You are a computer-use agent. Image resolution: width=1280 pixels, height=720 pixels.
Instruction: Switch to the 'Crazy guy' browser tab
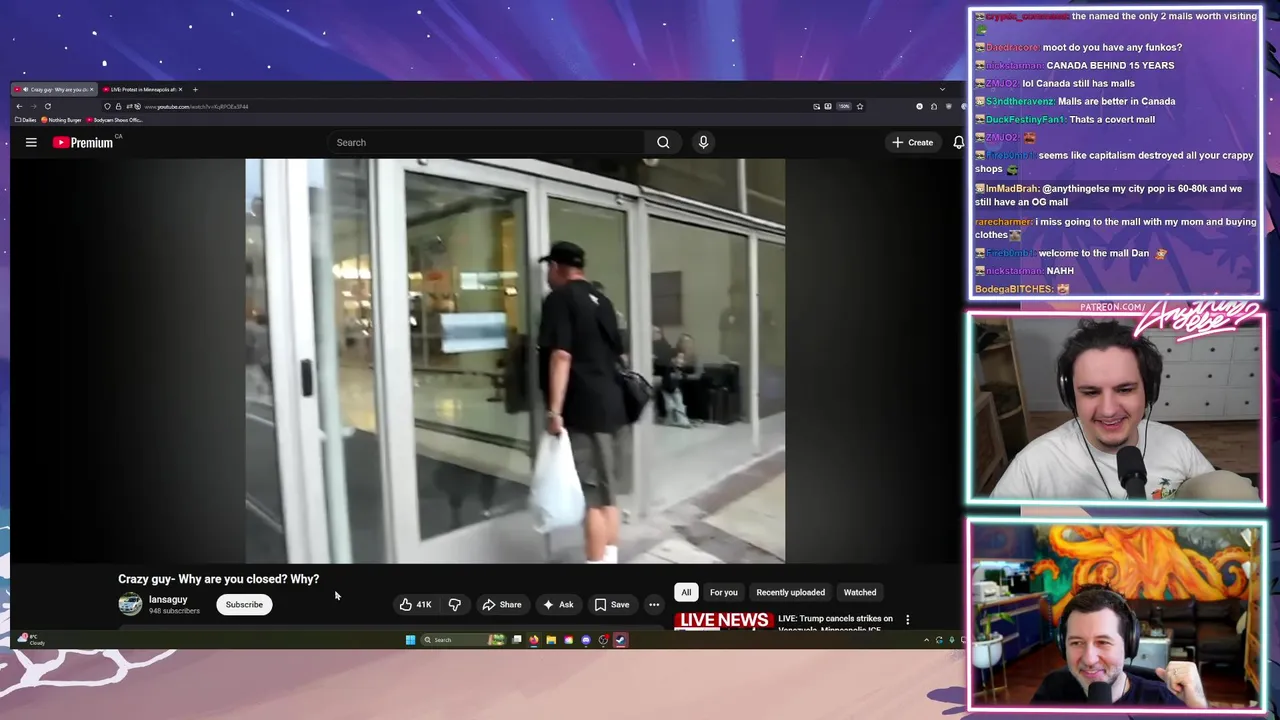point(55,90)
